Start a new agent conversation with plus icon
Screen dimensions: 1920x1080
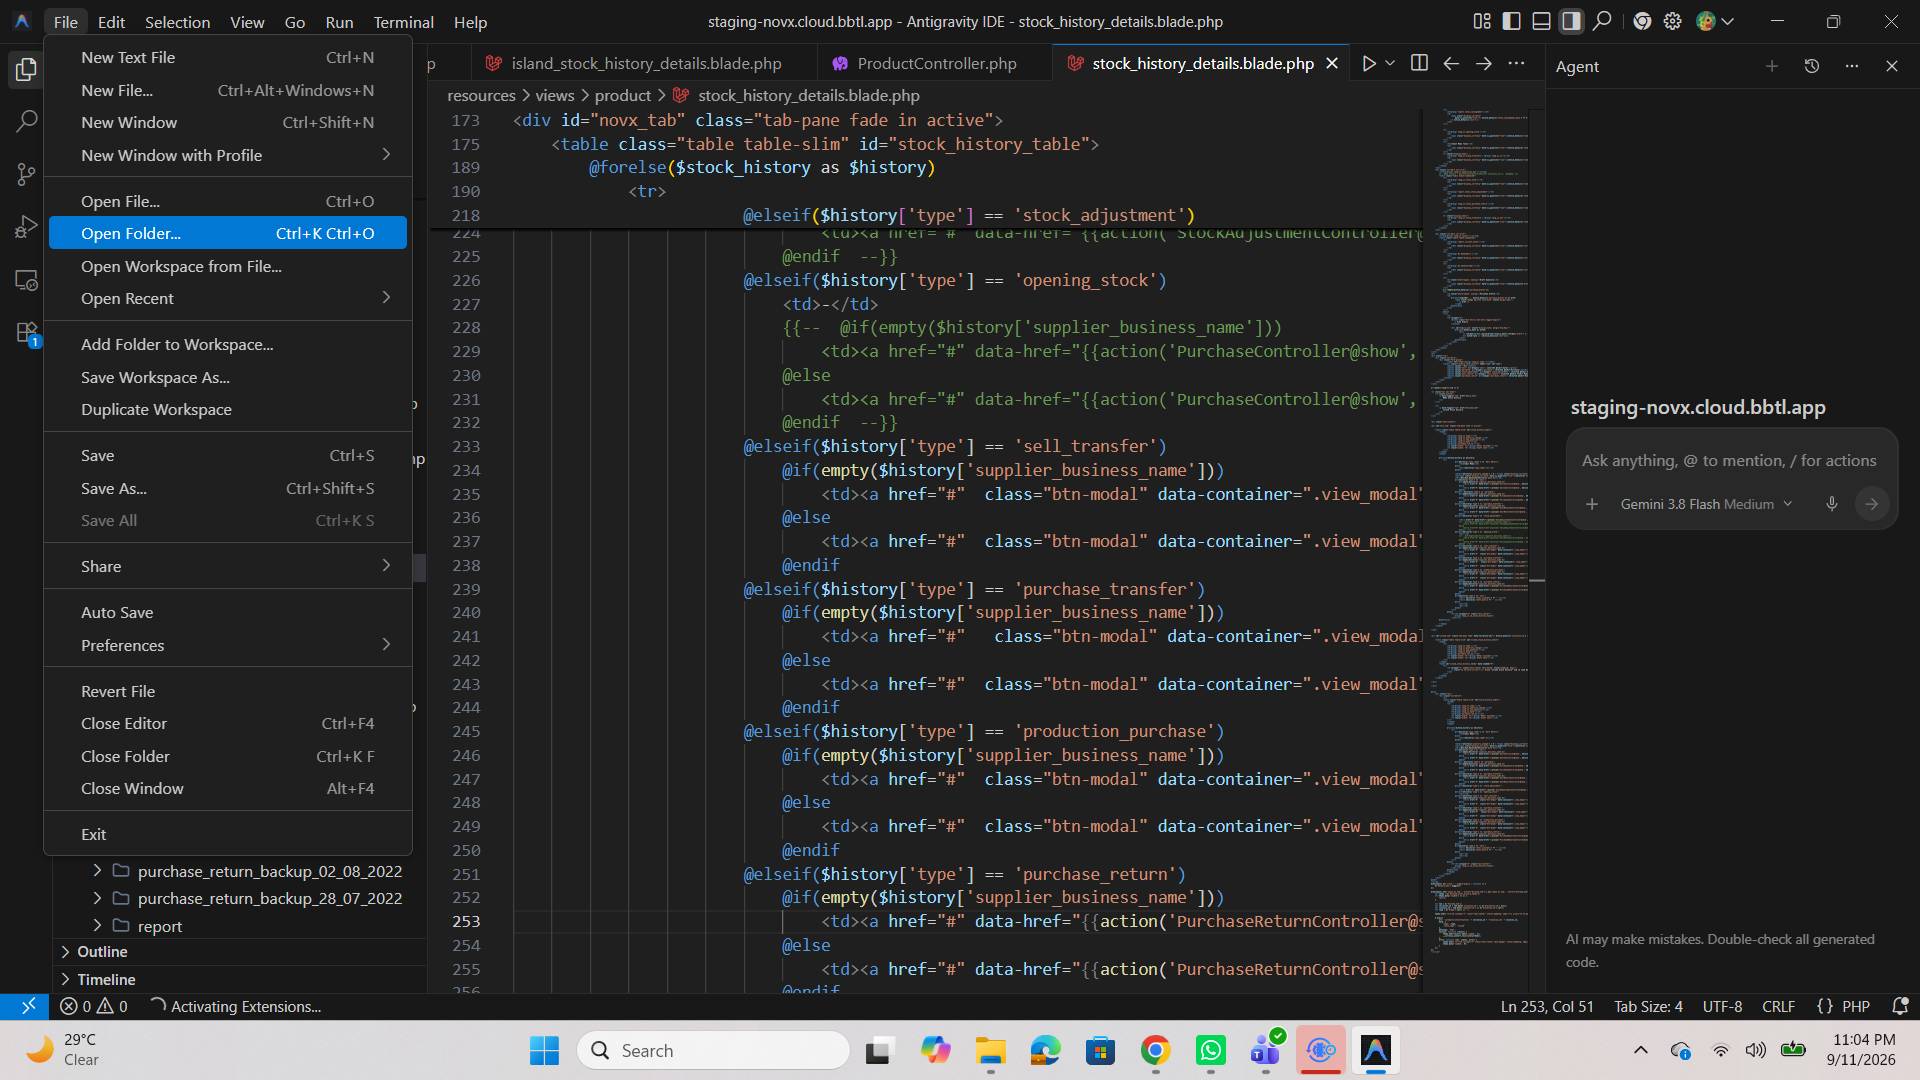coord(1771,66)
